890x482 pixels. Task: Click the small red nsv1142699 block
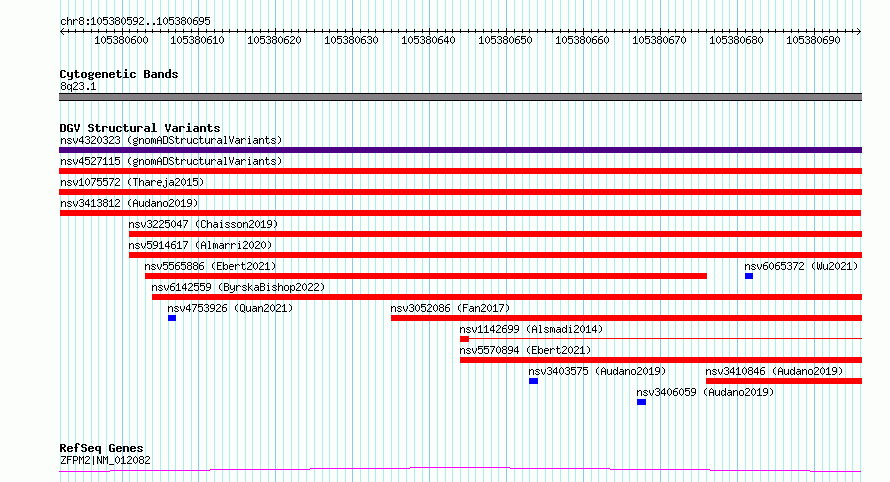click(464, 340)
